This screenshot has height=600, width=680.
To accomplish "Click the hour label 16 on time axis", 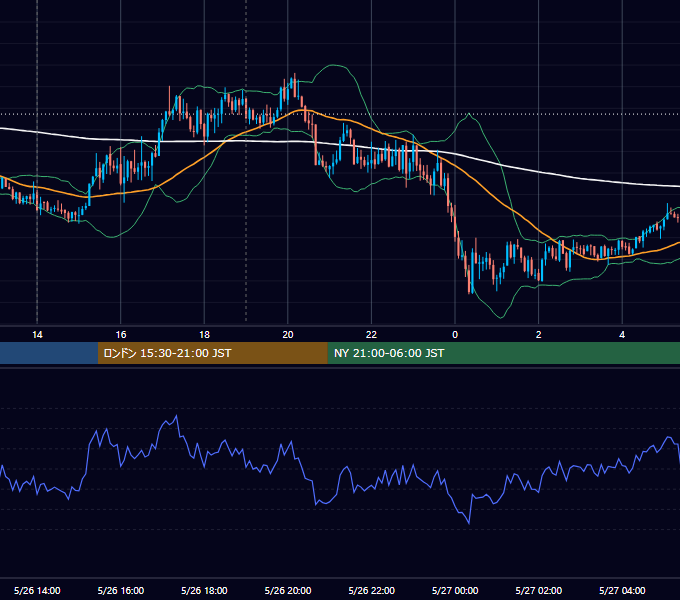I will point(121,335).
